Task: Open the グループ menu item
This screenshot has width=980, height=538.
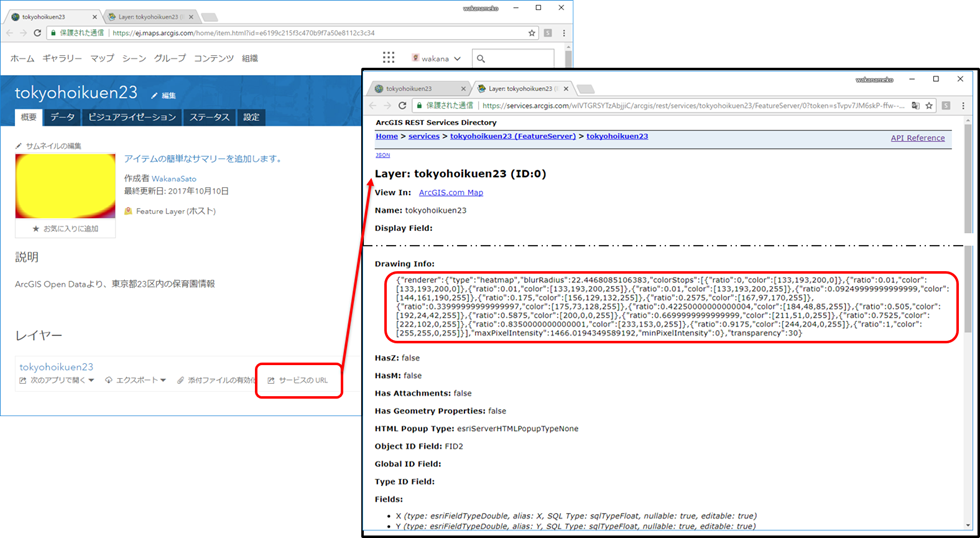Action: click(x=170, y=58)
